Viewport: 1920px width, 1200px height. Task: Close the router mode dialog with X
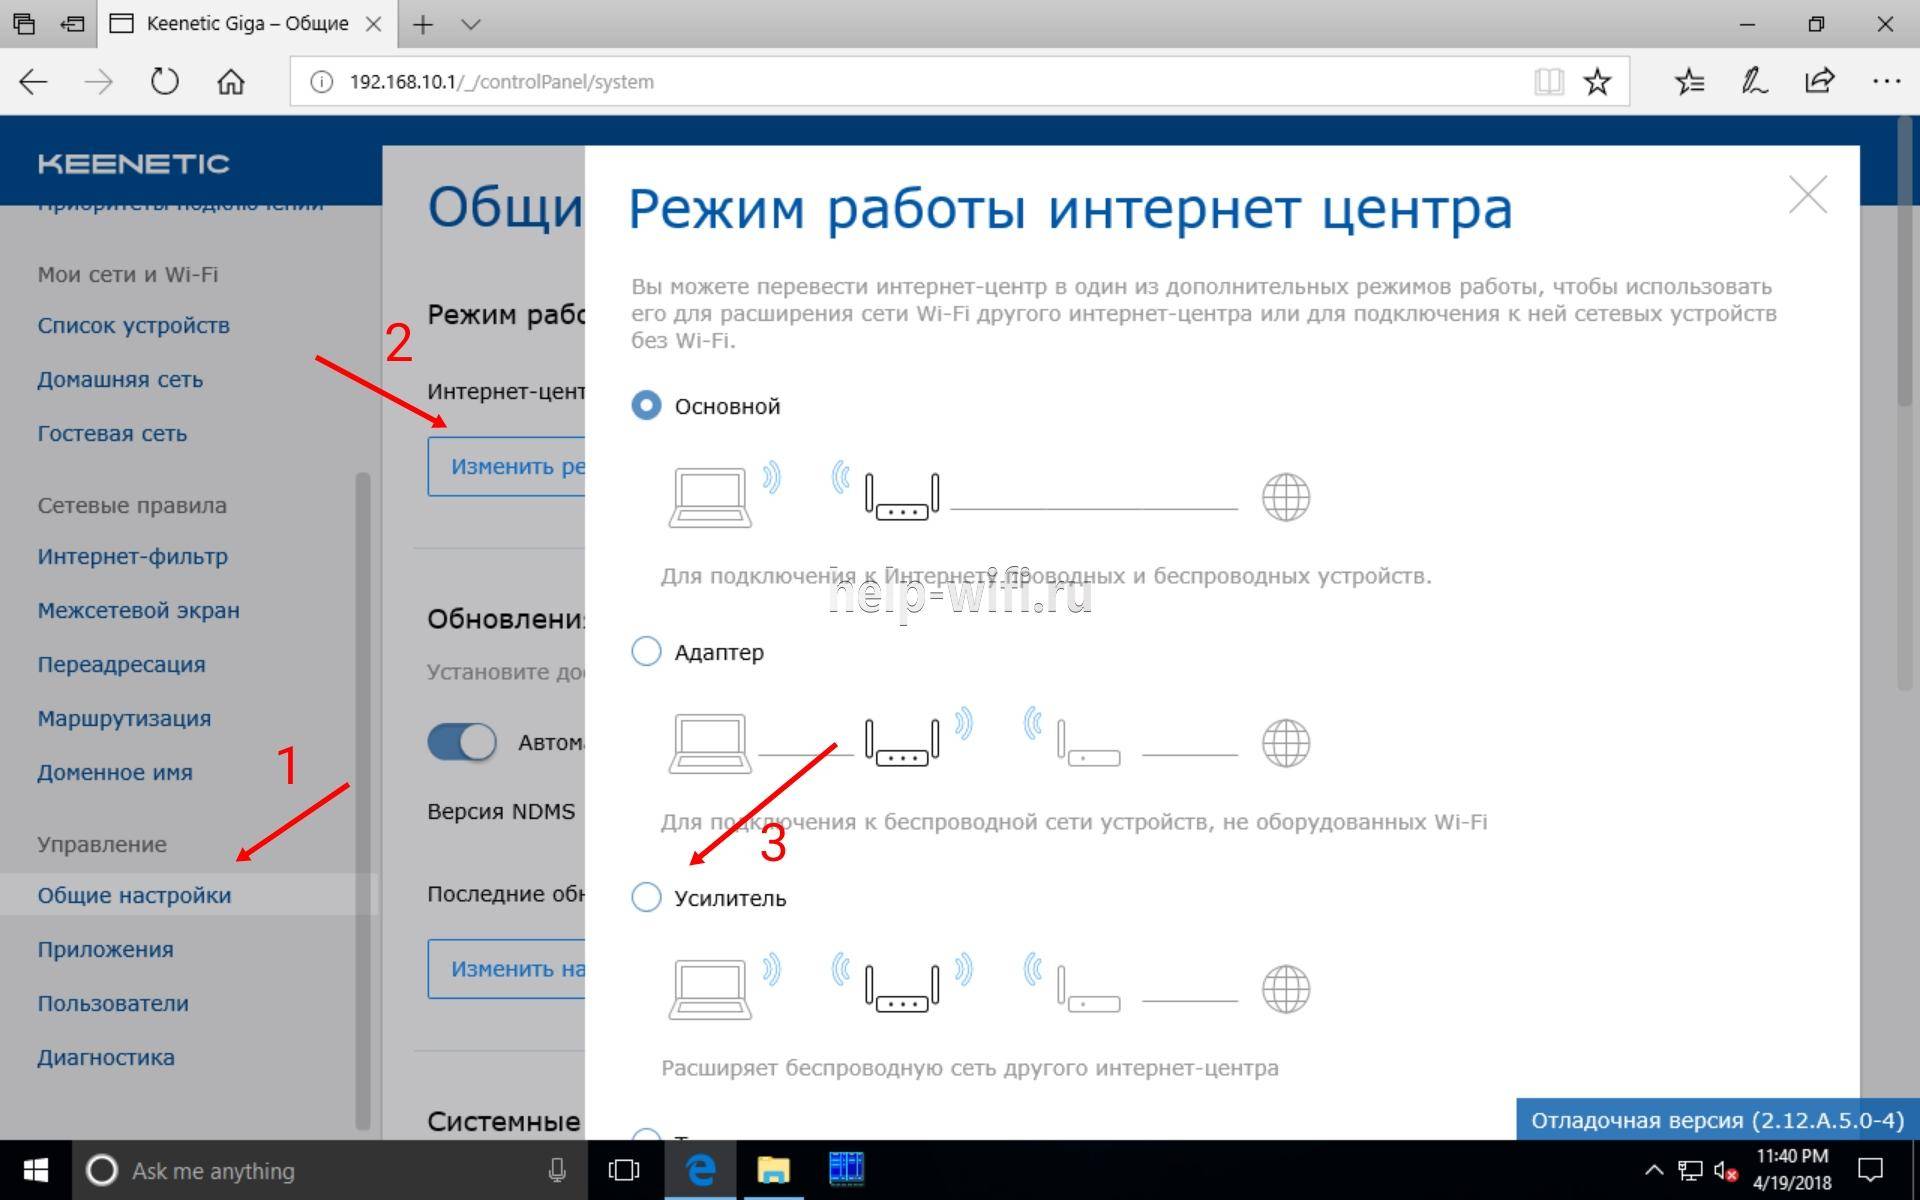point(1807,195)
